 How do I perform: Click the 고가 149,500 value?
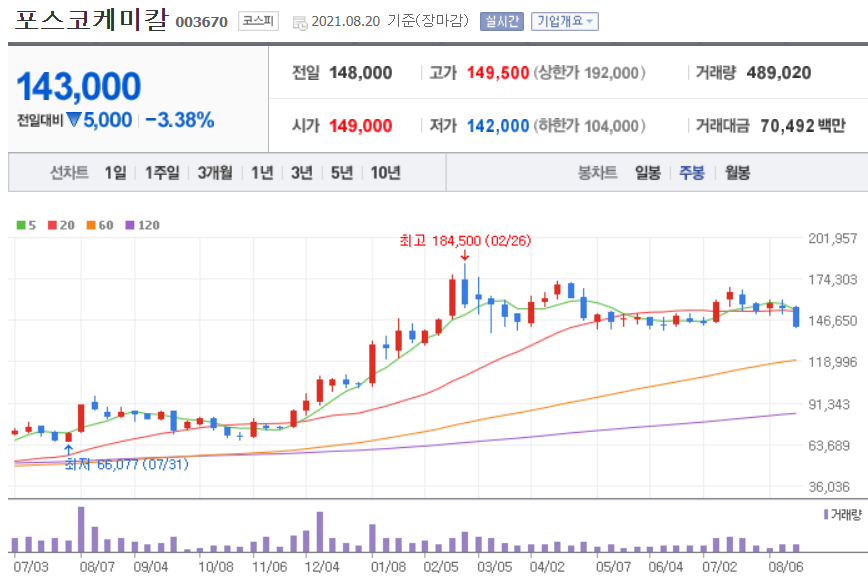(x=498, y=72)
